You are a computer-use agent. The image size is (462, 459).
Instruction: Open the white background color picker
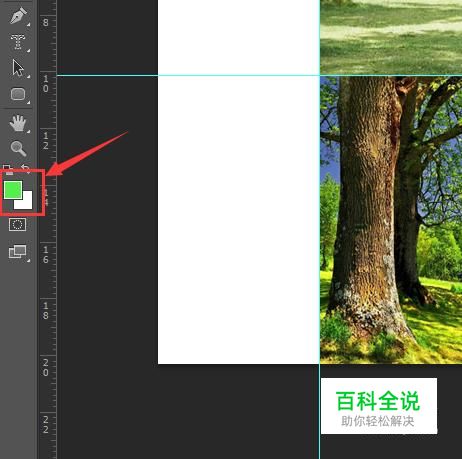pyautogui.click(x=27, y=203)
